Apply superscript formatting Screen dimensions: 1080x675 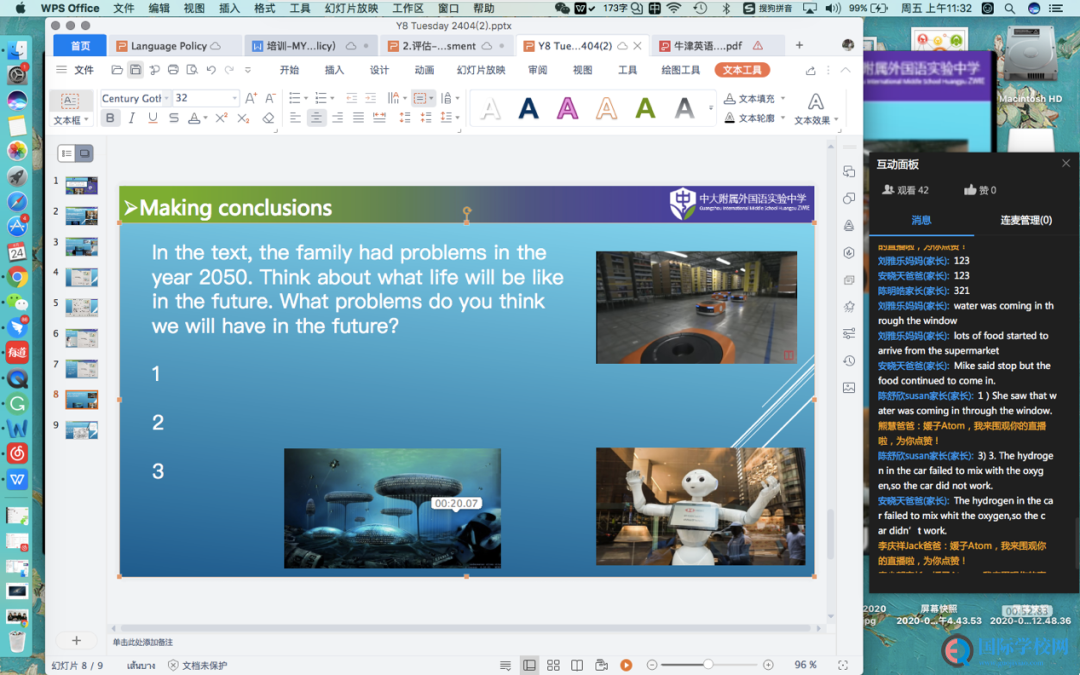click(x=221, y=118)
